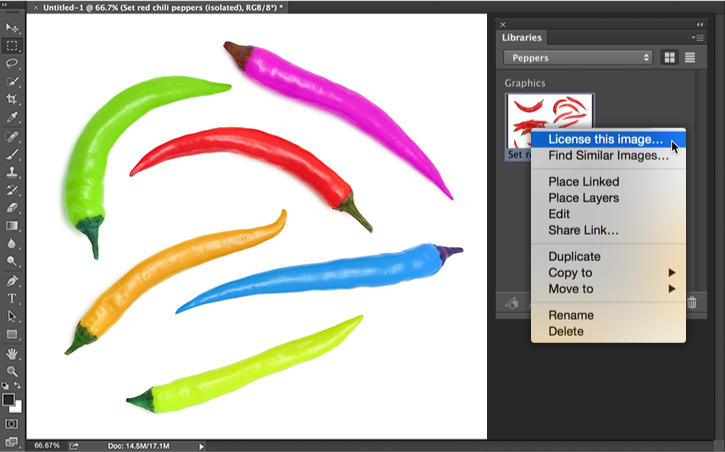This screenshot has width=725, height=452.
Task: Click Place Linked in the context menu
Action: click(x=583, y=182)
